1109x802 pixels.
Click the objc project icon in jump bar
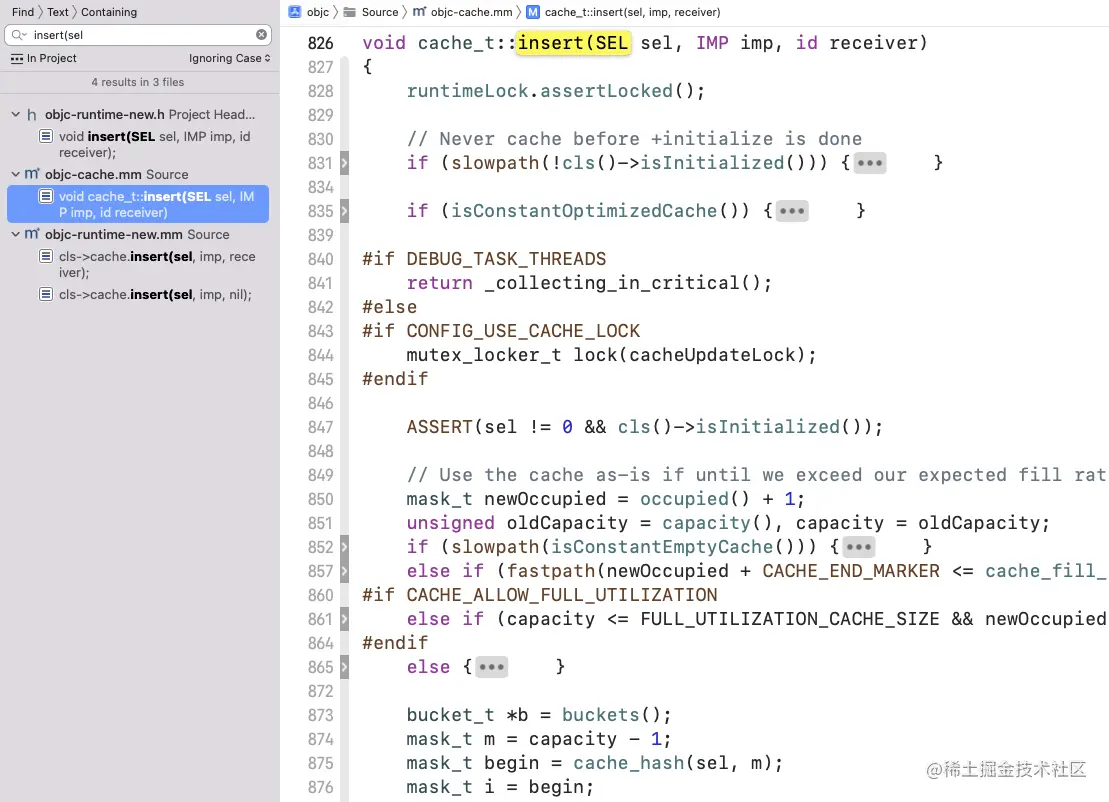(x=295, y=12)
